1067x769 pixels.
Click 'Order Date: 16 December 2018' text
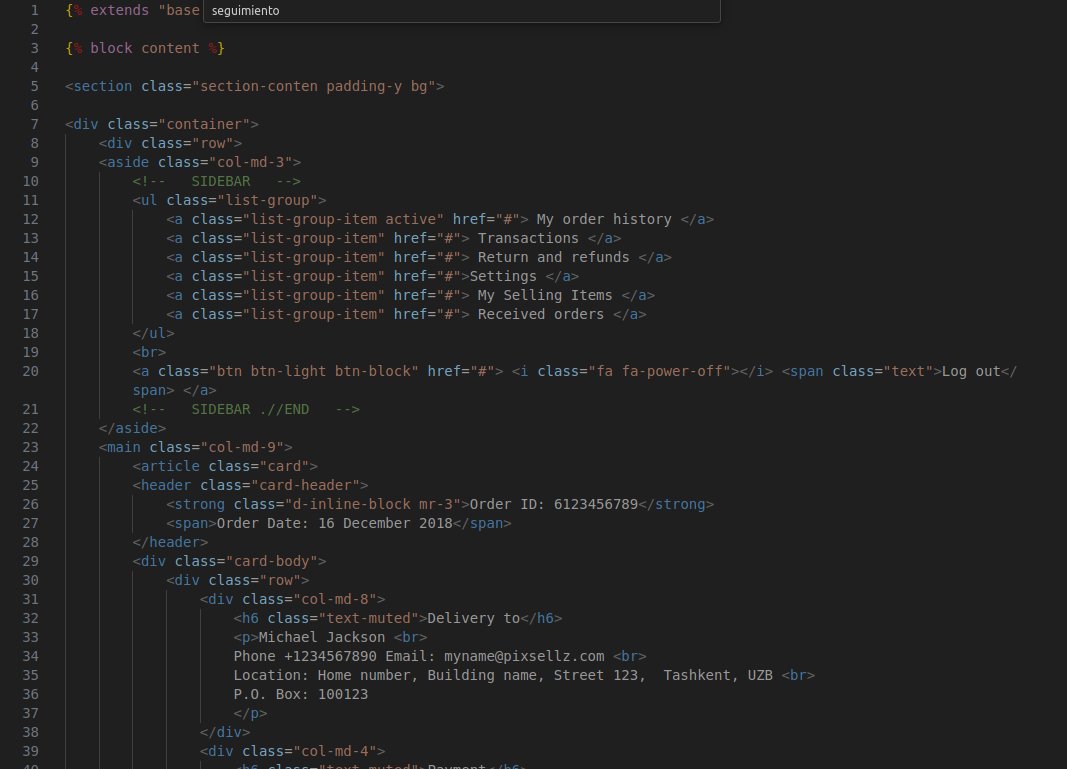coord(335,523)
